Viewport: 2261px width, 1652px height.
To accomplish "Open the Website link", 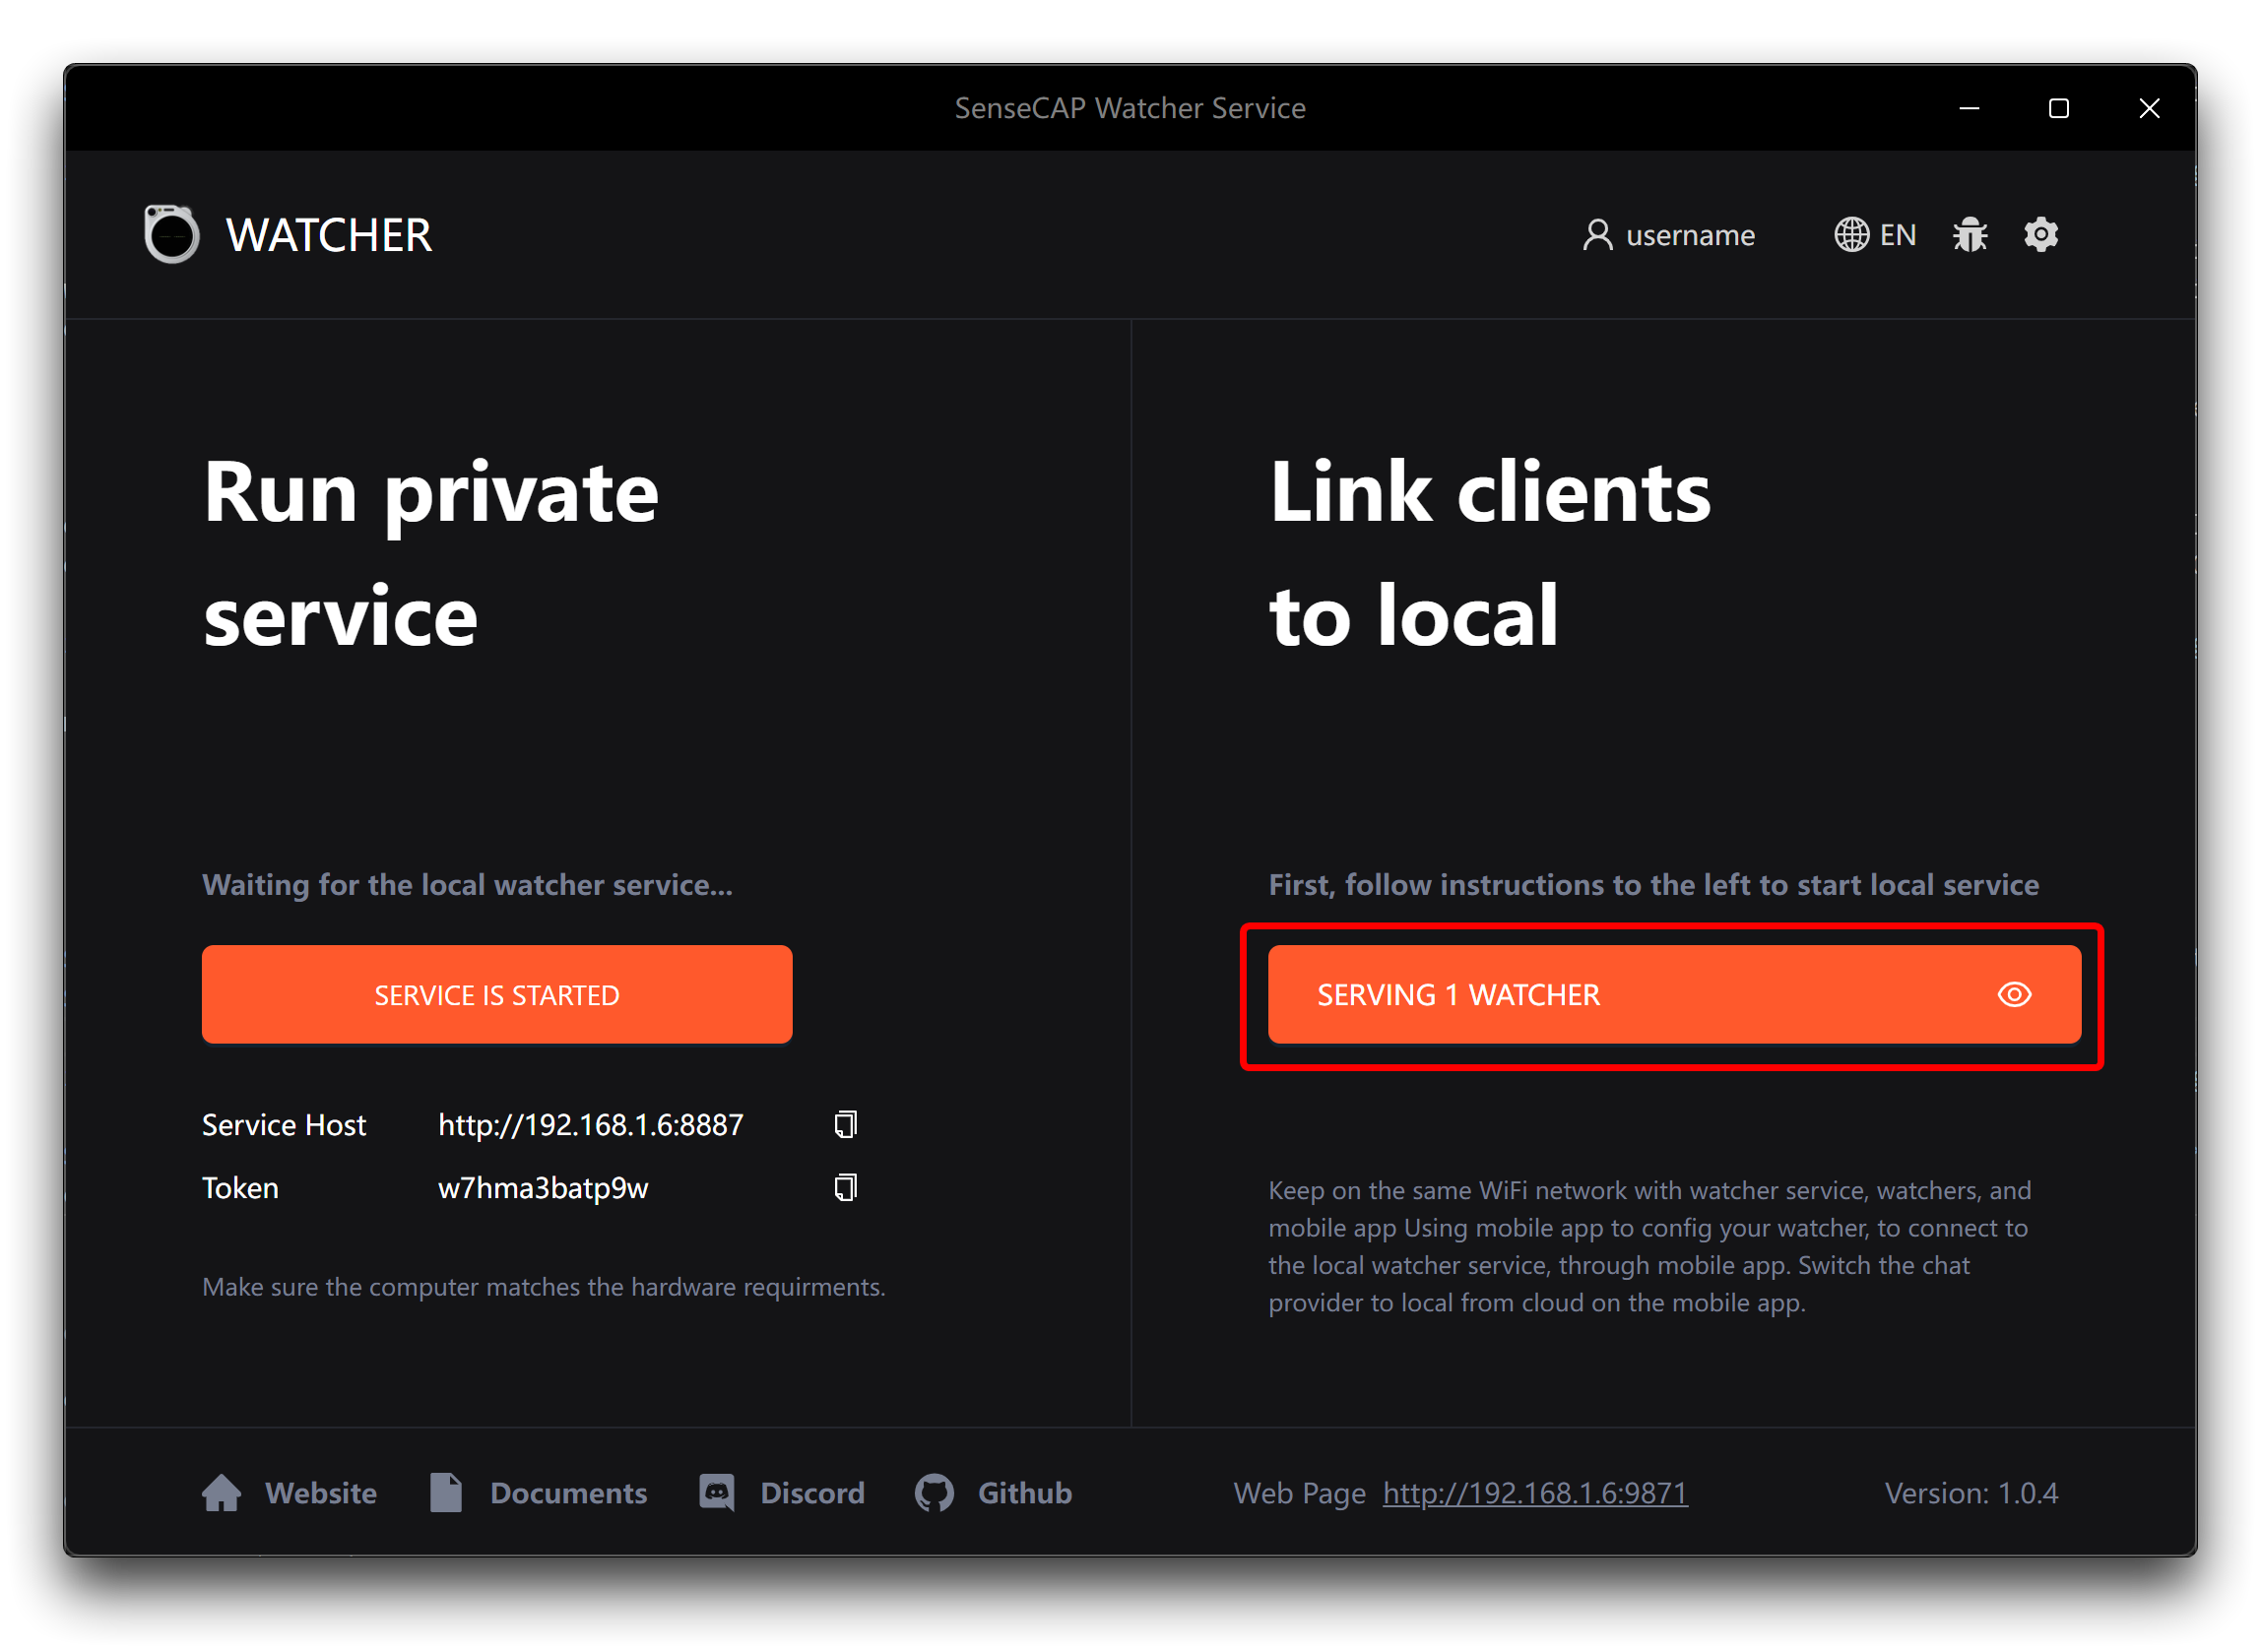I will (x=321, y=1493).
